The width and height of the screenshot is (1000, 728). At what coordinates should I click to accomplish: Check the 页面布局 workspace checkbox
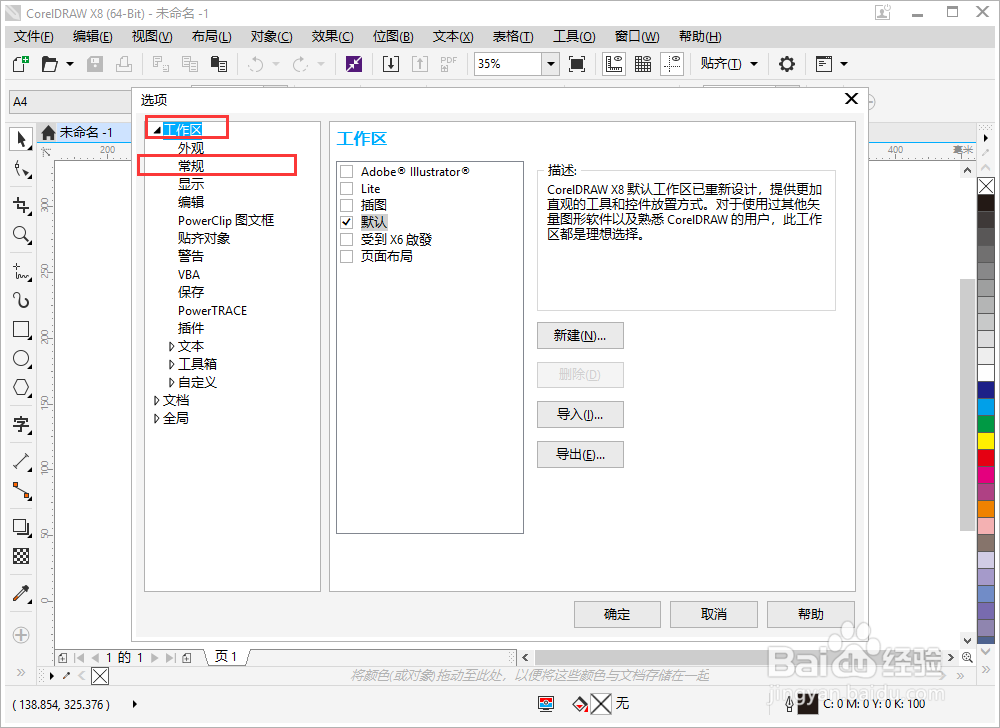(347, 256)
